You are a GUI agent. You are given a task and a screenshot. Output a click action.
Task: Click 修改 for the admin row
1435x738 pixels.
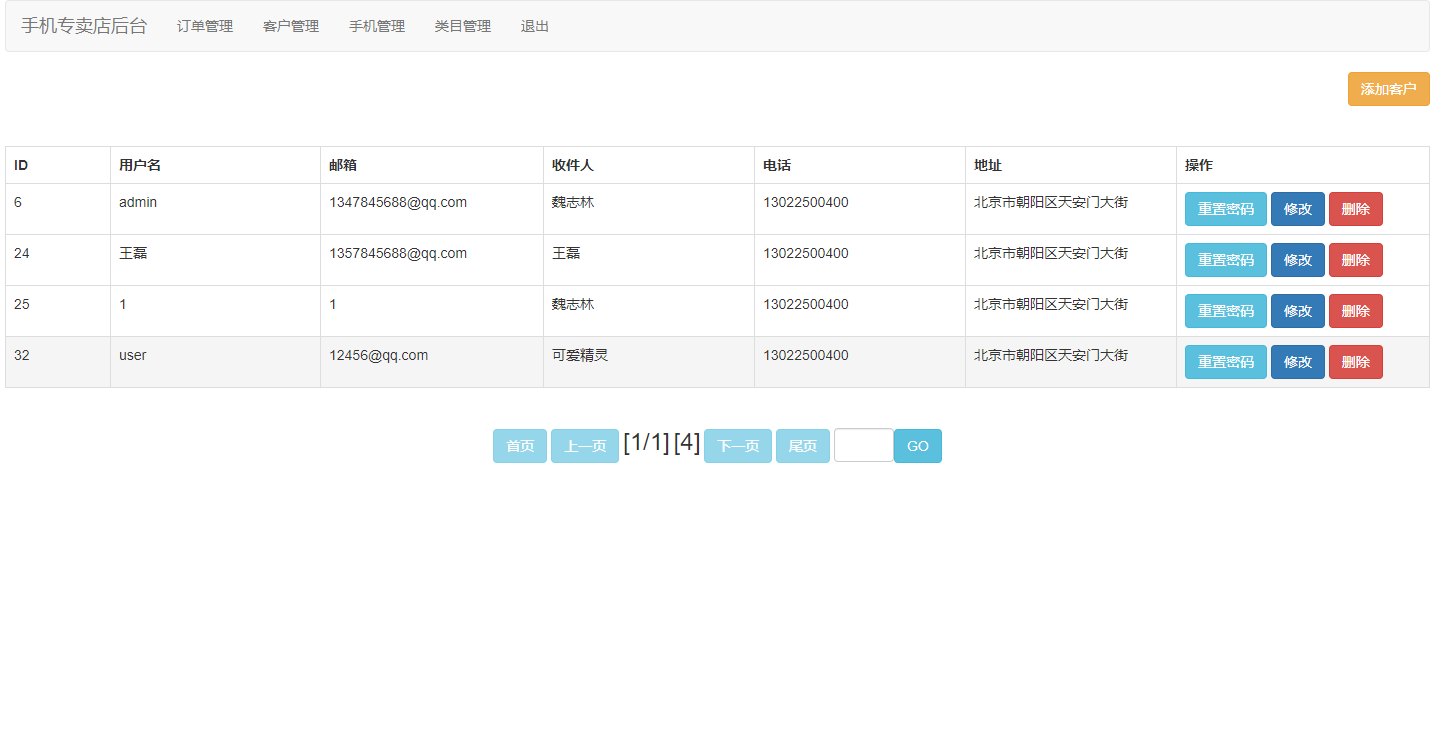(1297, 209)
